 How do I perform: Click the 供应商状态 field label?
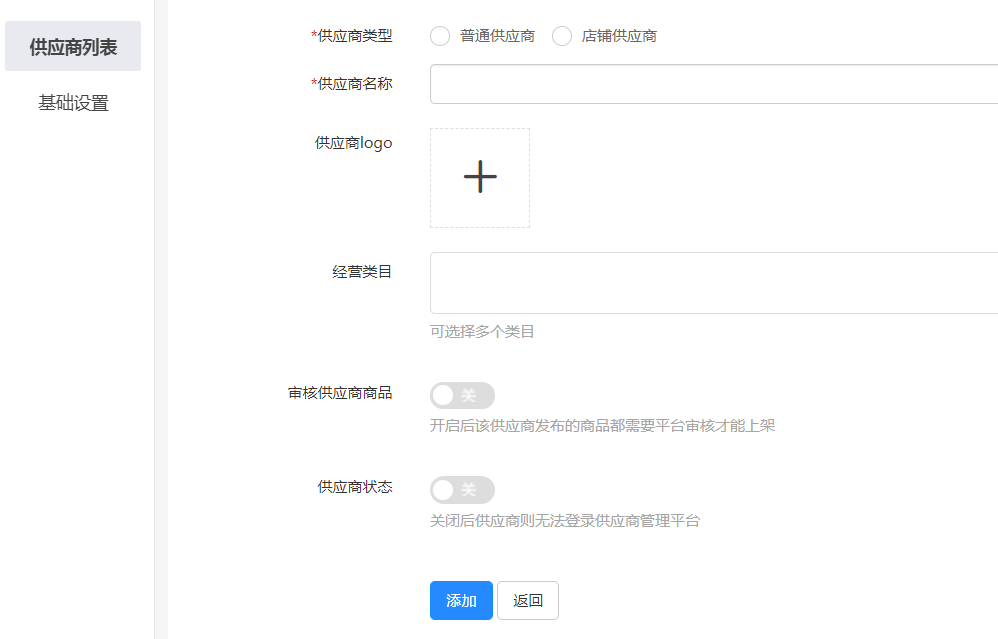[x=355, y=487]
